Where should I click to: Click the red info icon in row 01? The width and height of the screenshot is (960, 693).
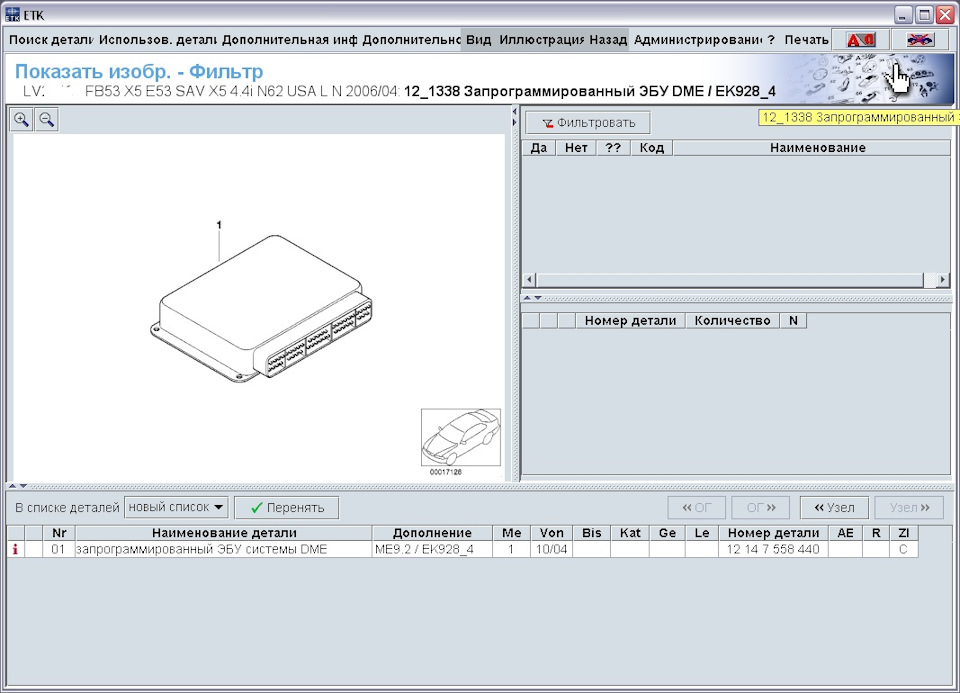[x=15, y=549]
